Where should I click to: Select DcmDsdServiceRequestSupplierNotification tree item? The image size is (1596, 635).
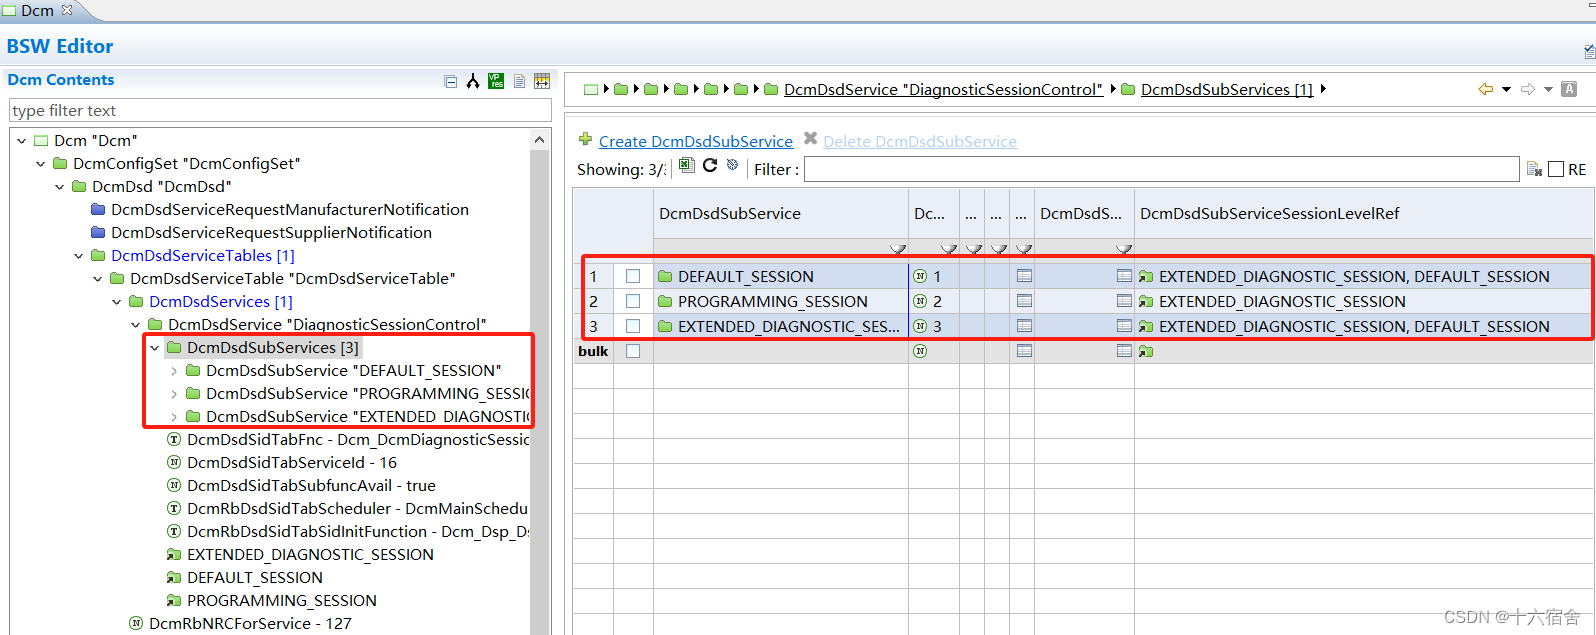pyautogui.click(x=272, y=233)
